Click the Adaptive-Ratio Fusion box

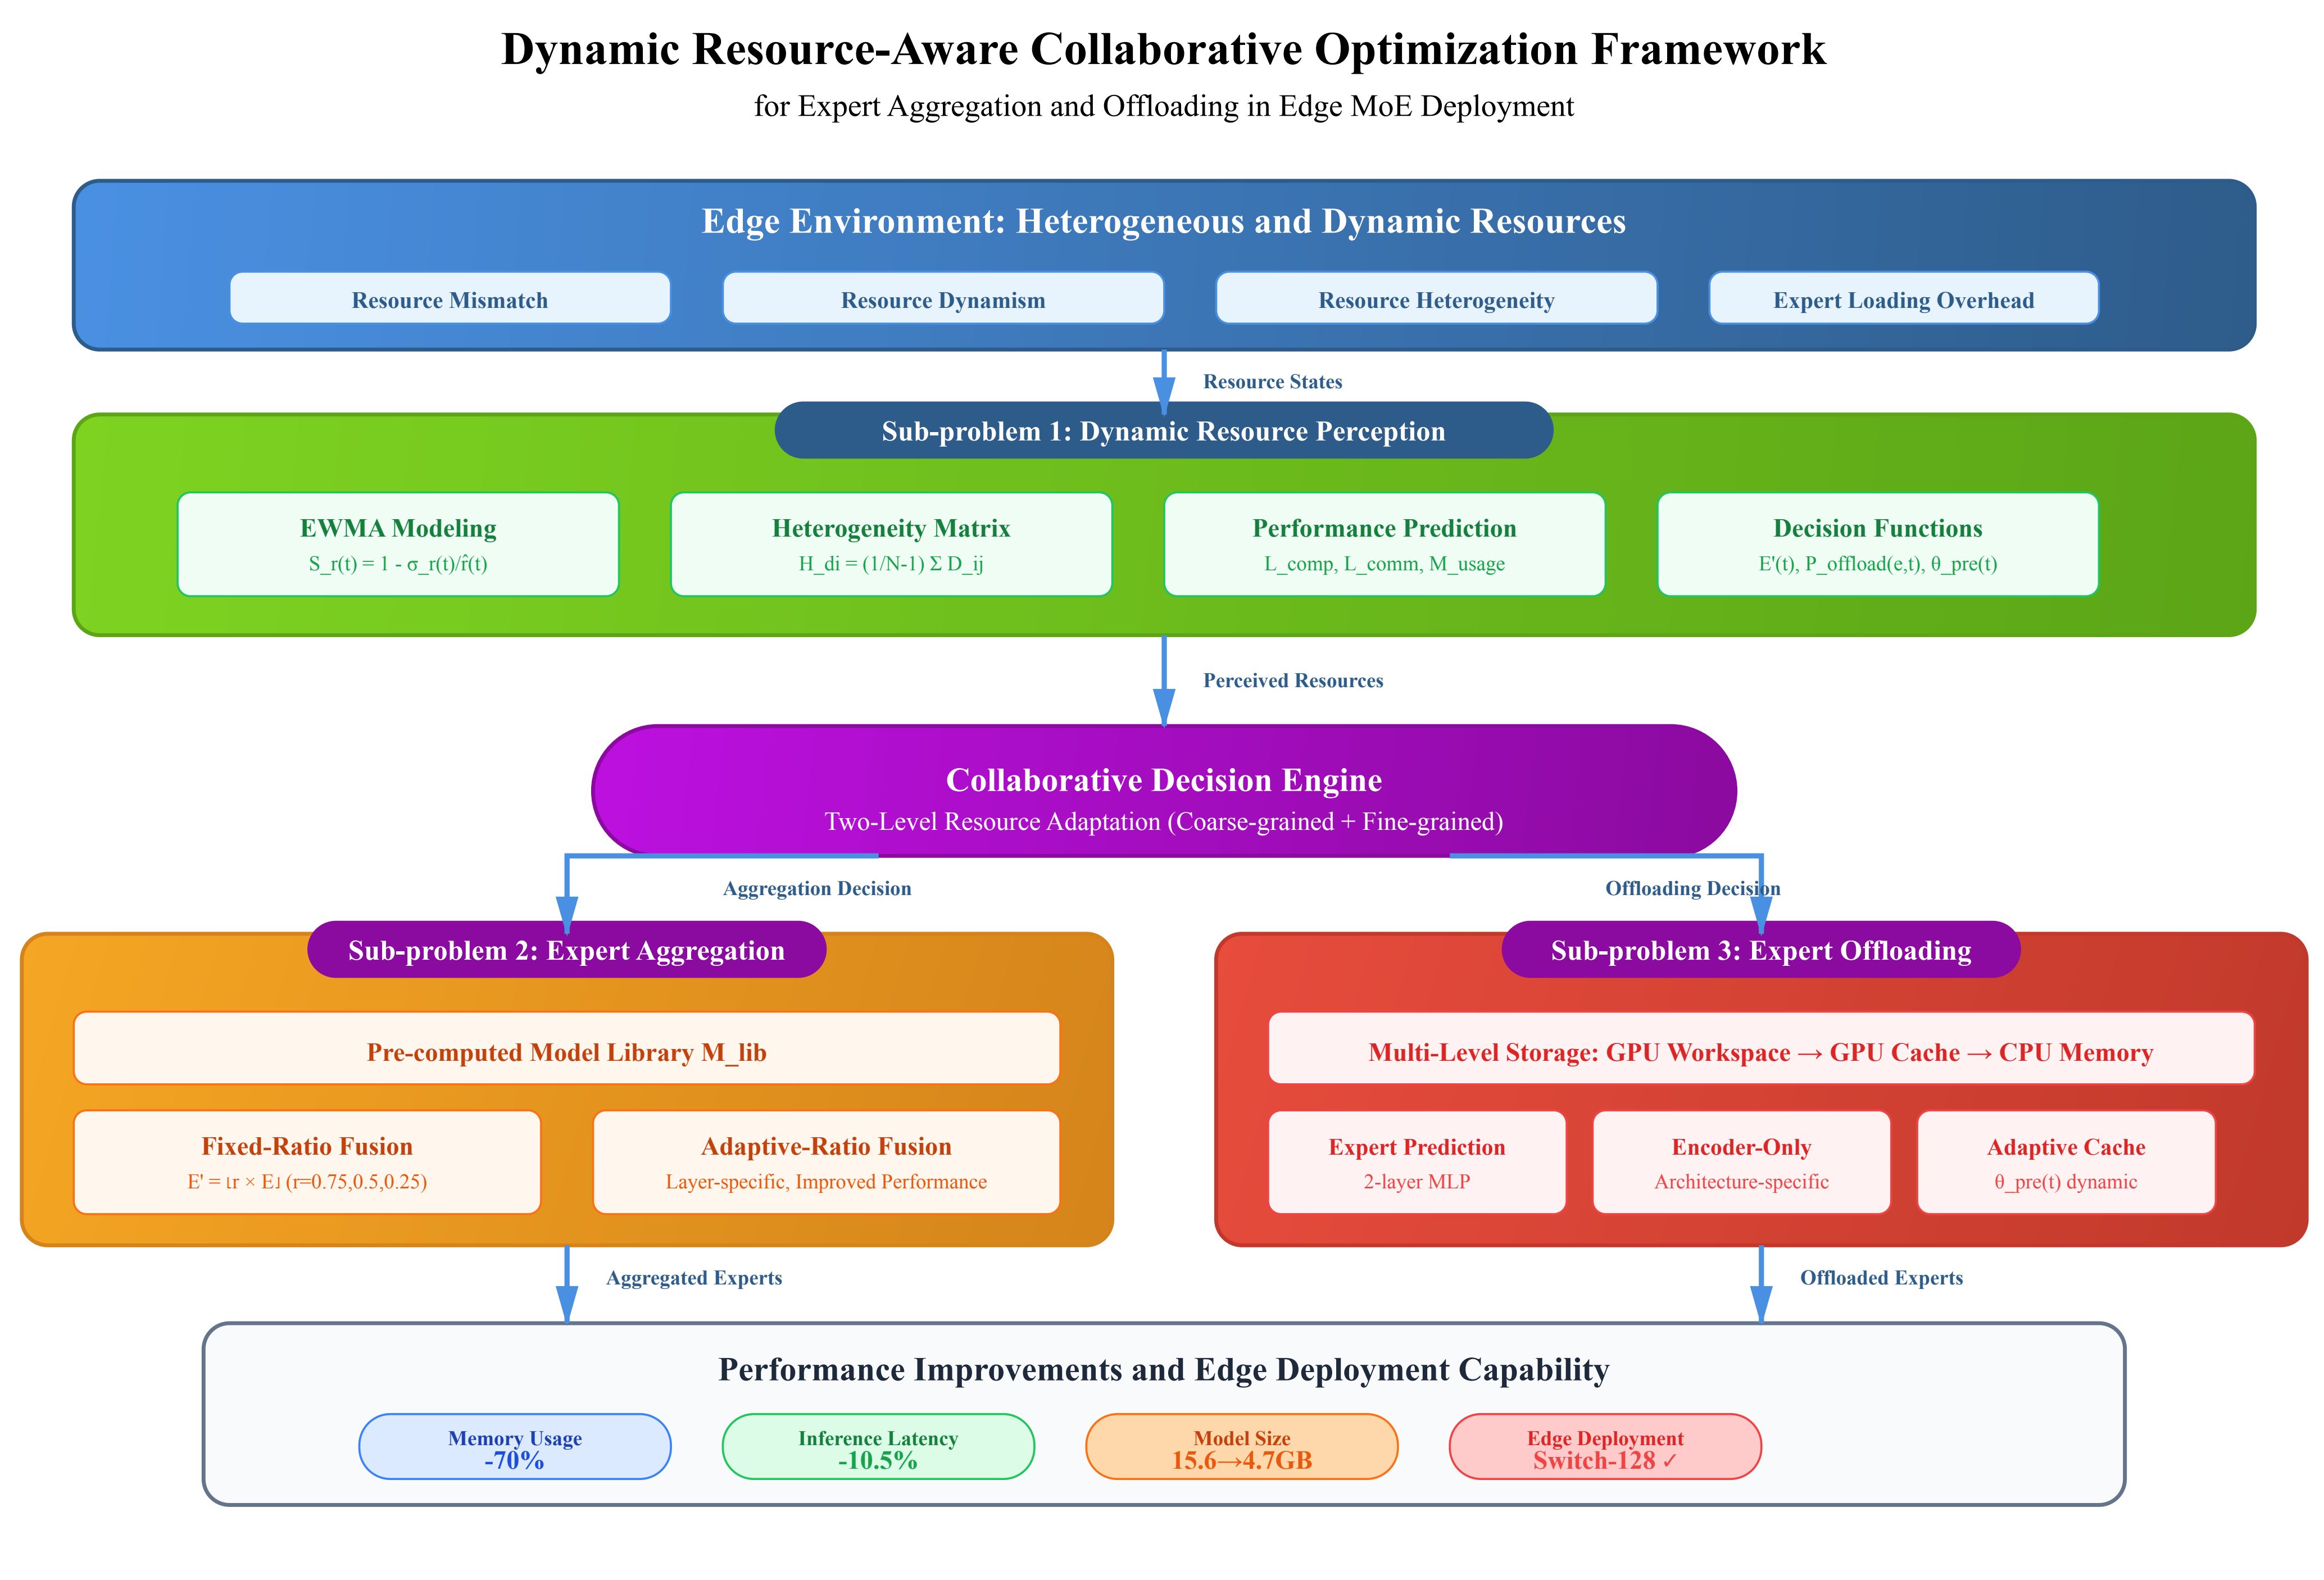(825, 1162)
